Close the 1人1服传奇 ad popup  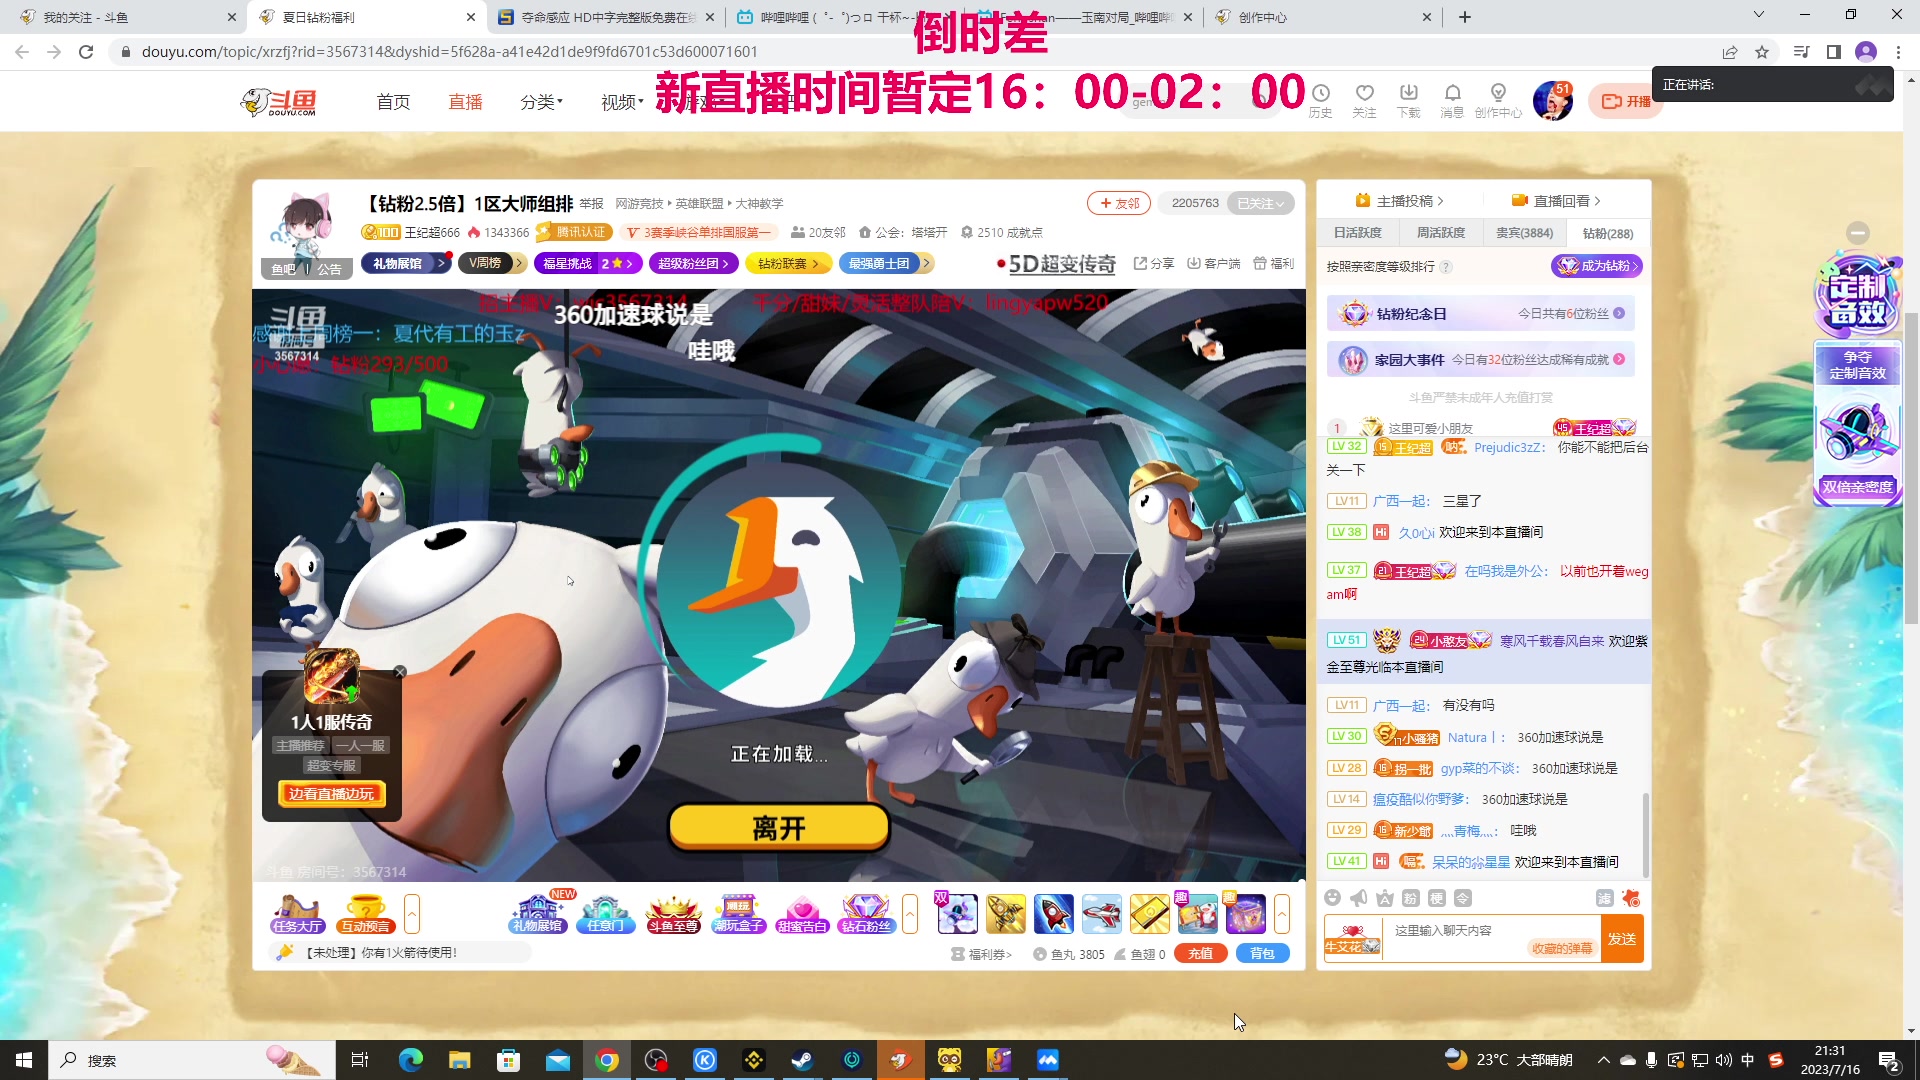click(x=400, y=672)
